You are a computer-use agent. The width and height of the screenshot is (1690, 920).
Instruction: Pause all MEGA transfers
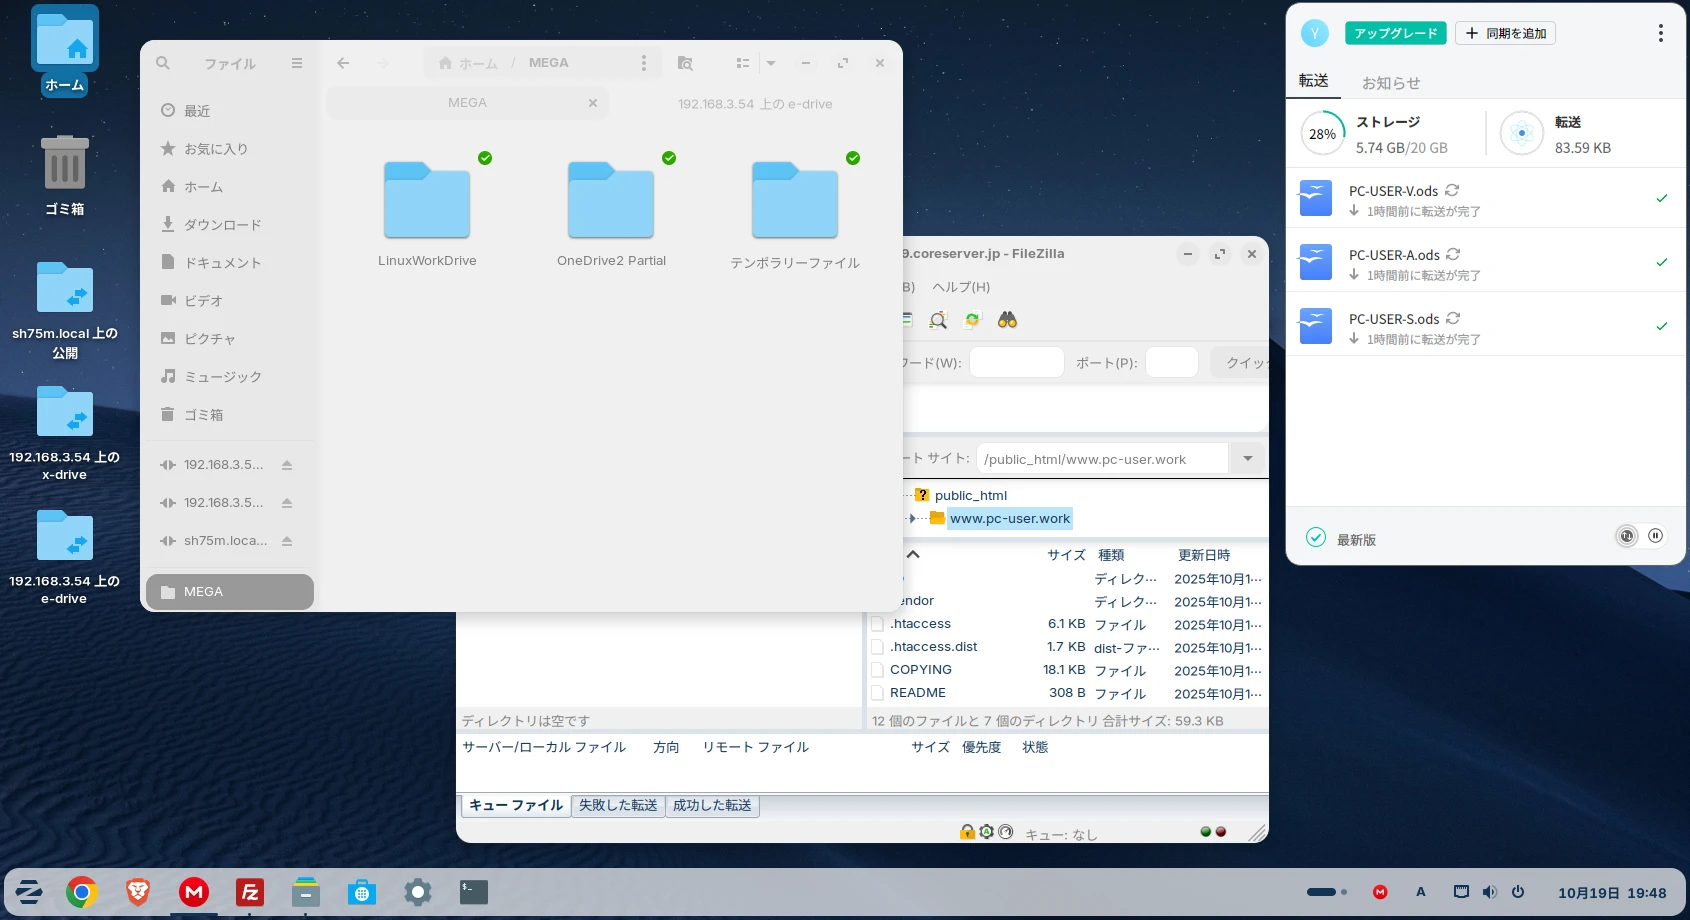(x=1656, y=536)
